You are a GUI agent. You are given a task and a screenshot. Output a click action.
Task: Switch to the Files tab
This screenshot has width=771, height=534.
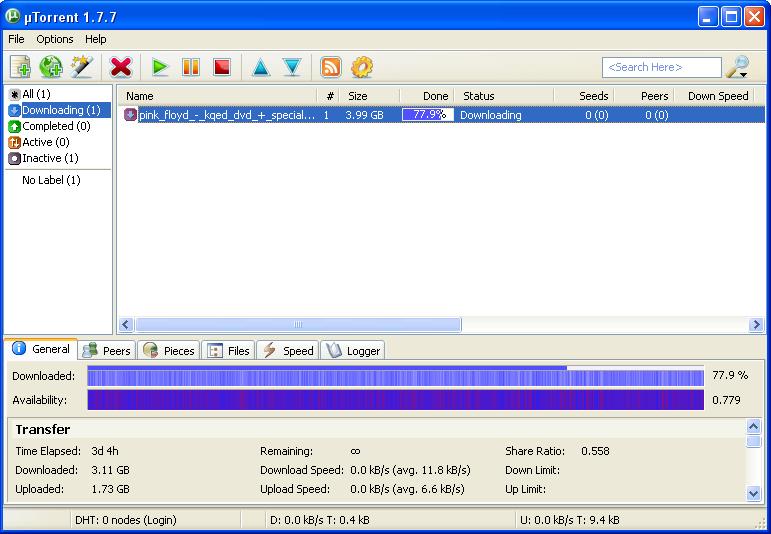click(229, 351)
